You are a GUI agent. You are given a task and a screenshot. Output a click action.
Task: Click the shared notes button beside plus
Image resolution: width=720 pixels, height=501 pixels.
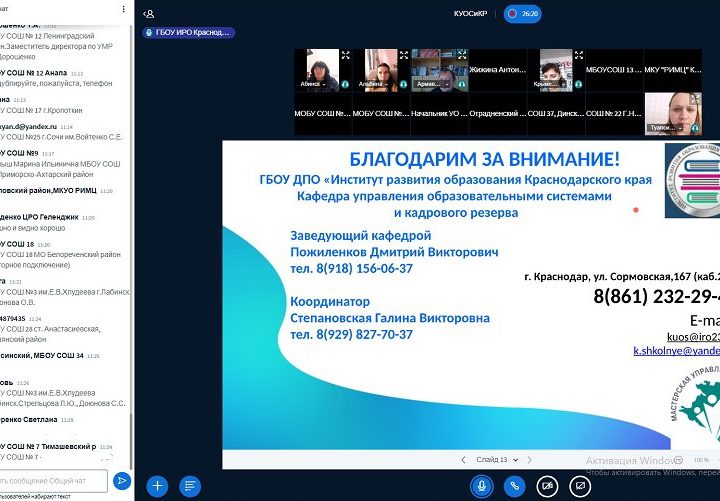[189, 486]
